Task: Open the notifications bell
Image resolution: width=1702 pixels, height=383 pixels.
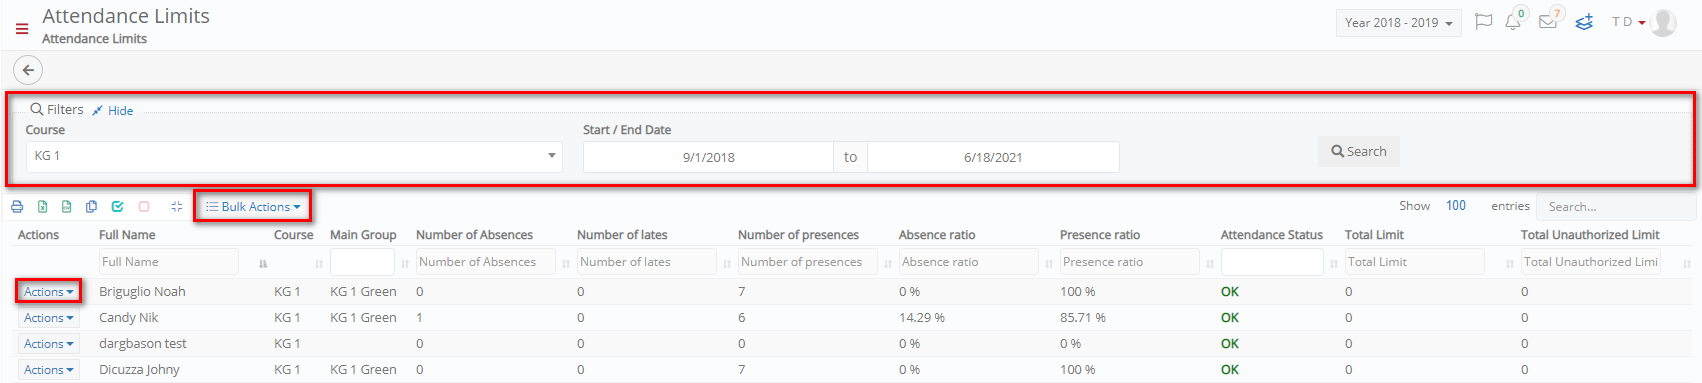Action: (1513, 21)
